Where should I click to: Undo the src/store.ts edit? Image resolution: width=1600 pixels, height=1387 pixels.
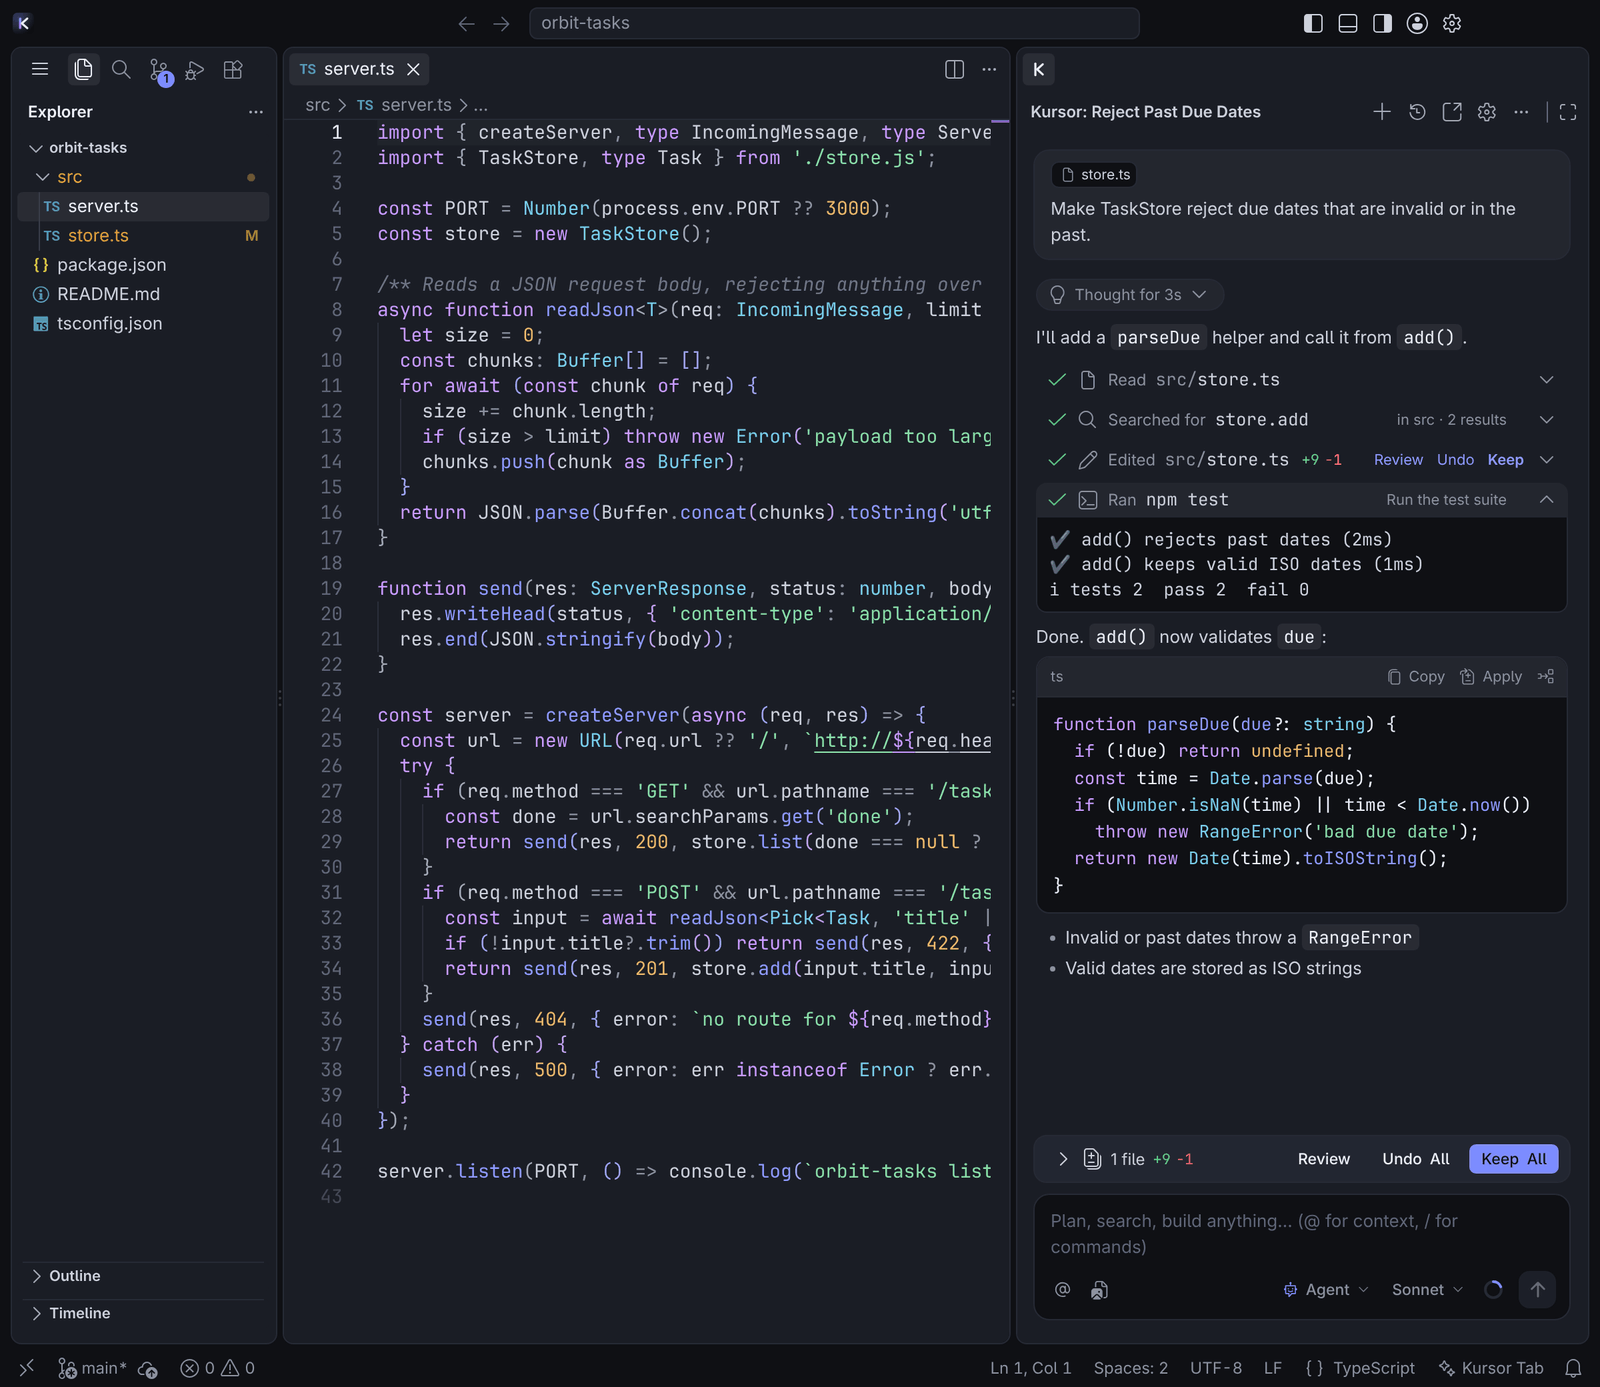tap(1455, 460)
